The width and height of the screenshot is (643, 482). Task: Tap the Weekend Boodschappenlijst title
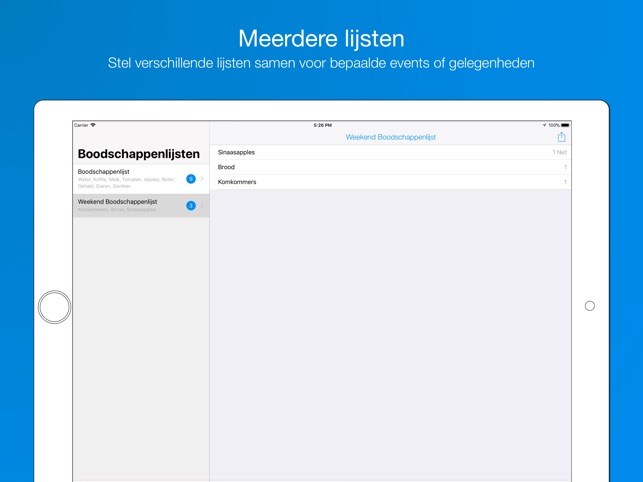(390, 137)
